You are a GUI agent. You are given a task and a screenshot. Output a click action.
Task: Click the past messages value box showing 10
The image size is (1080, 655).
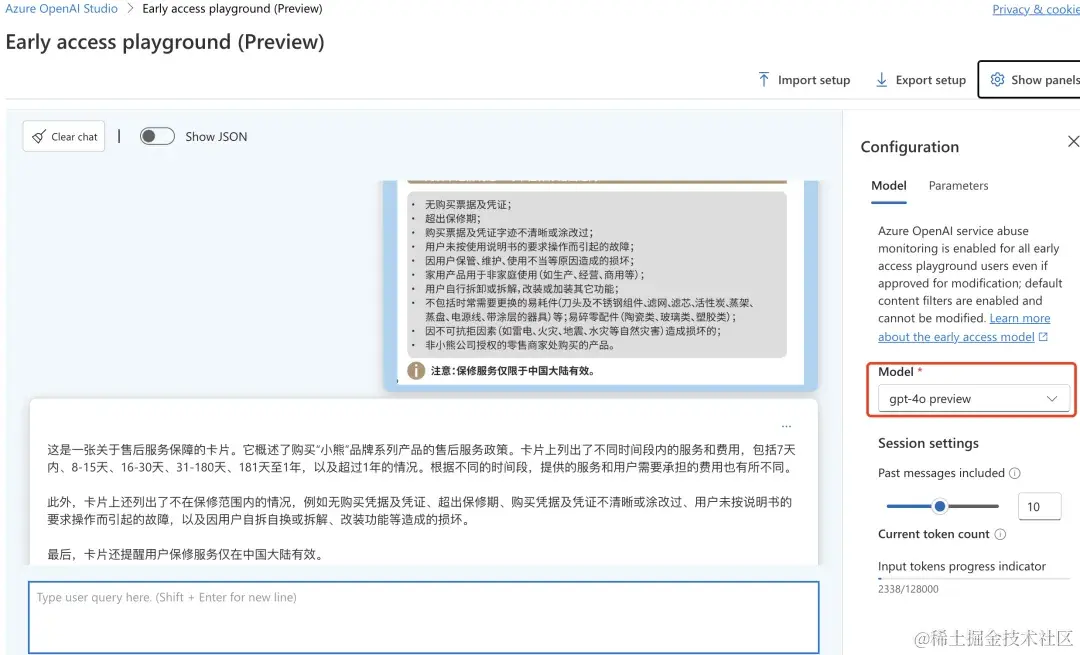(1039, 506)
